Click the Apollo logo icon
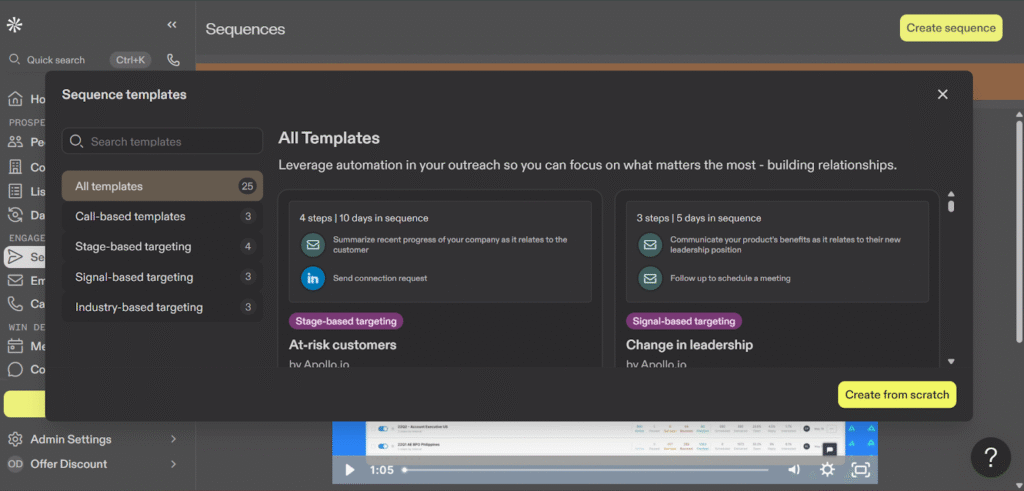 15,24
